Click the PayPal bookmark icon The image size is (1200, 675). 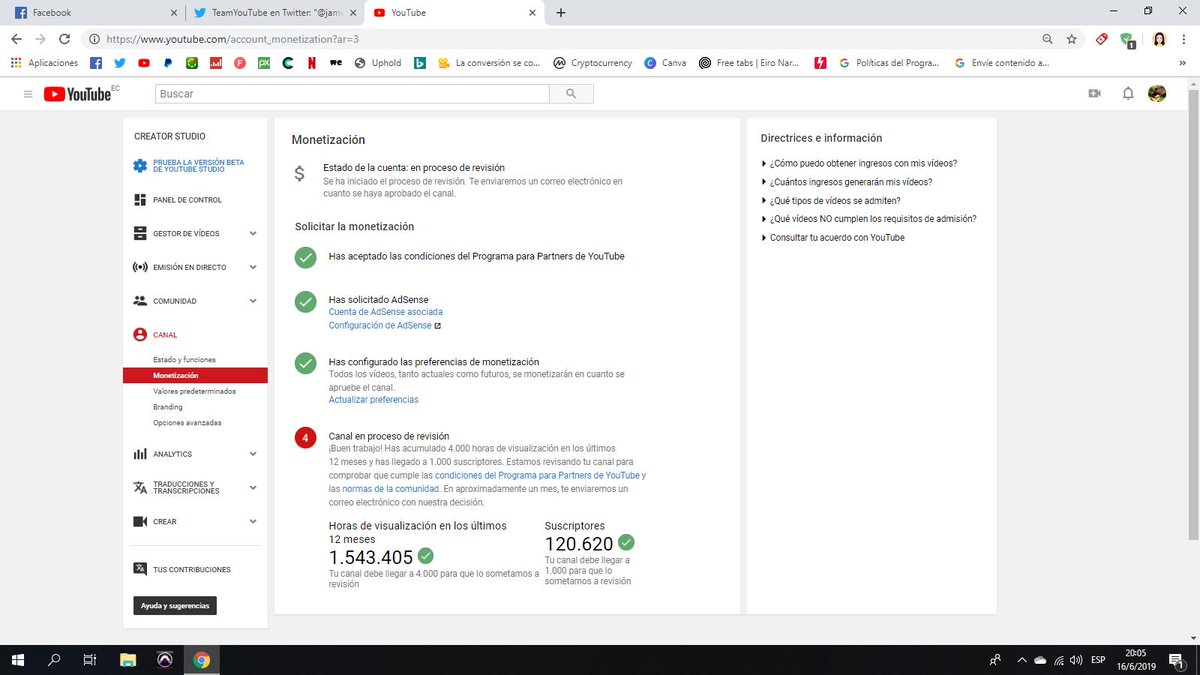click(x=168, y=62)
